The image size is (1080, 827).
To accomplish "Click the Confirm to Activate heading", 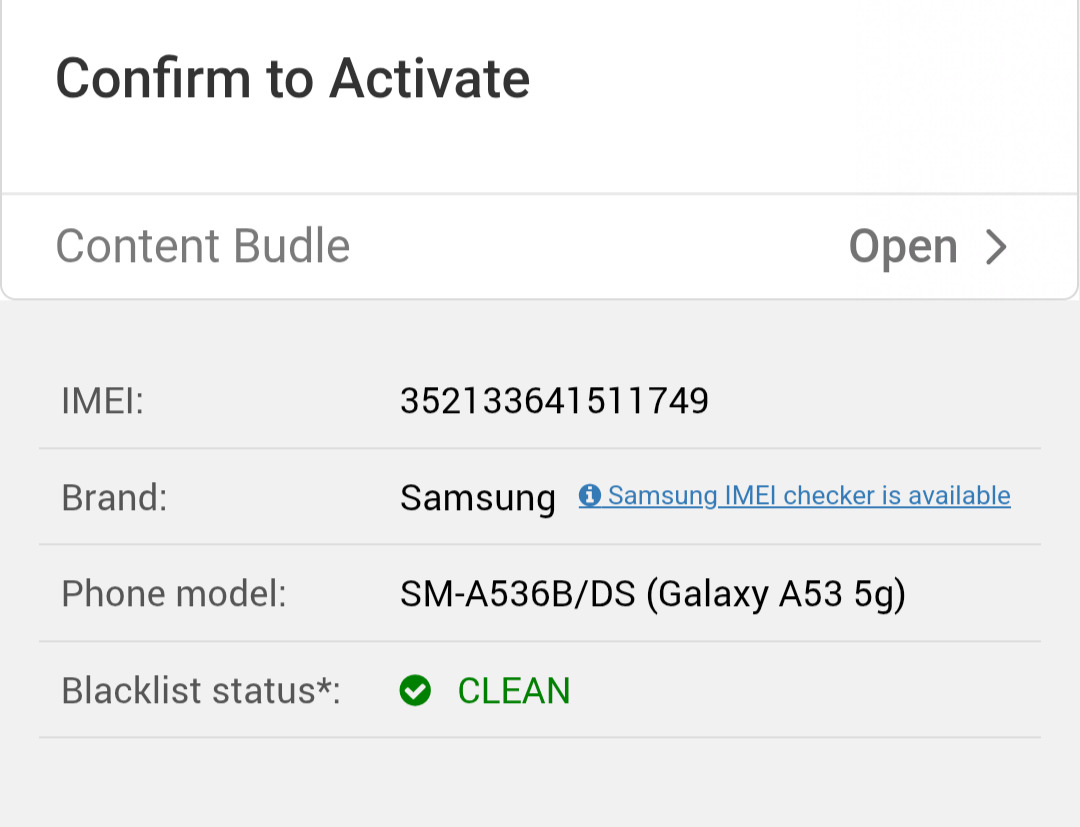I will coord(292,78).
